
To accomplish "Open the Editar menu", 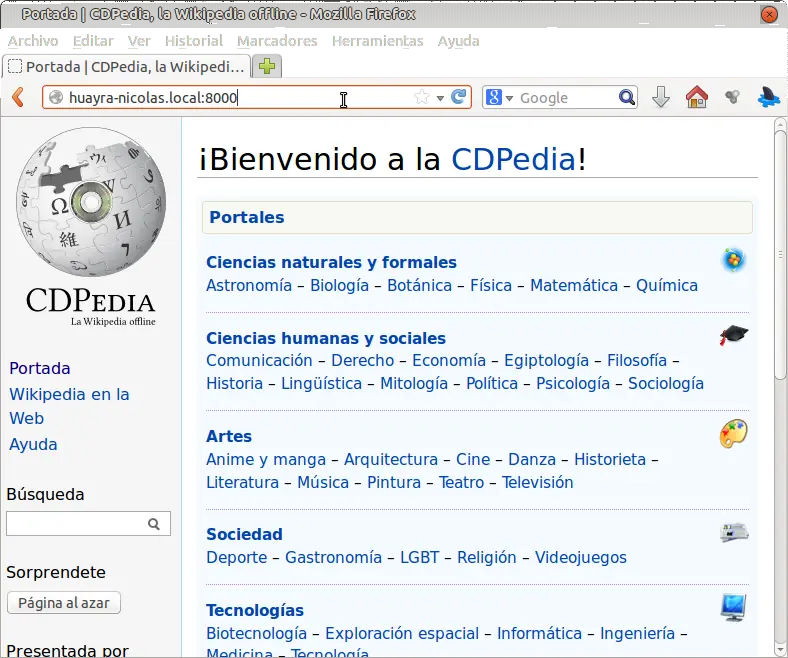I will click(x=93, y=41).
